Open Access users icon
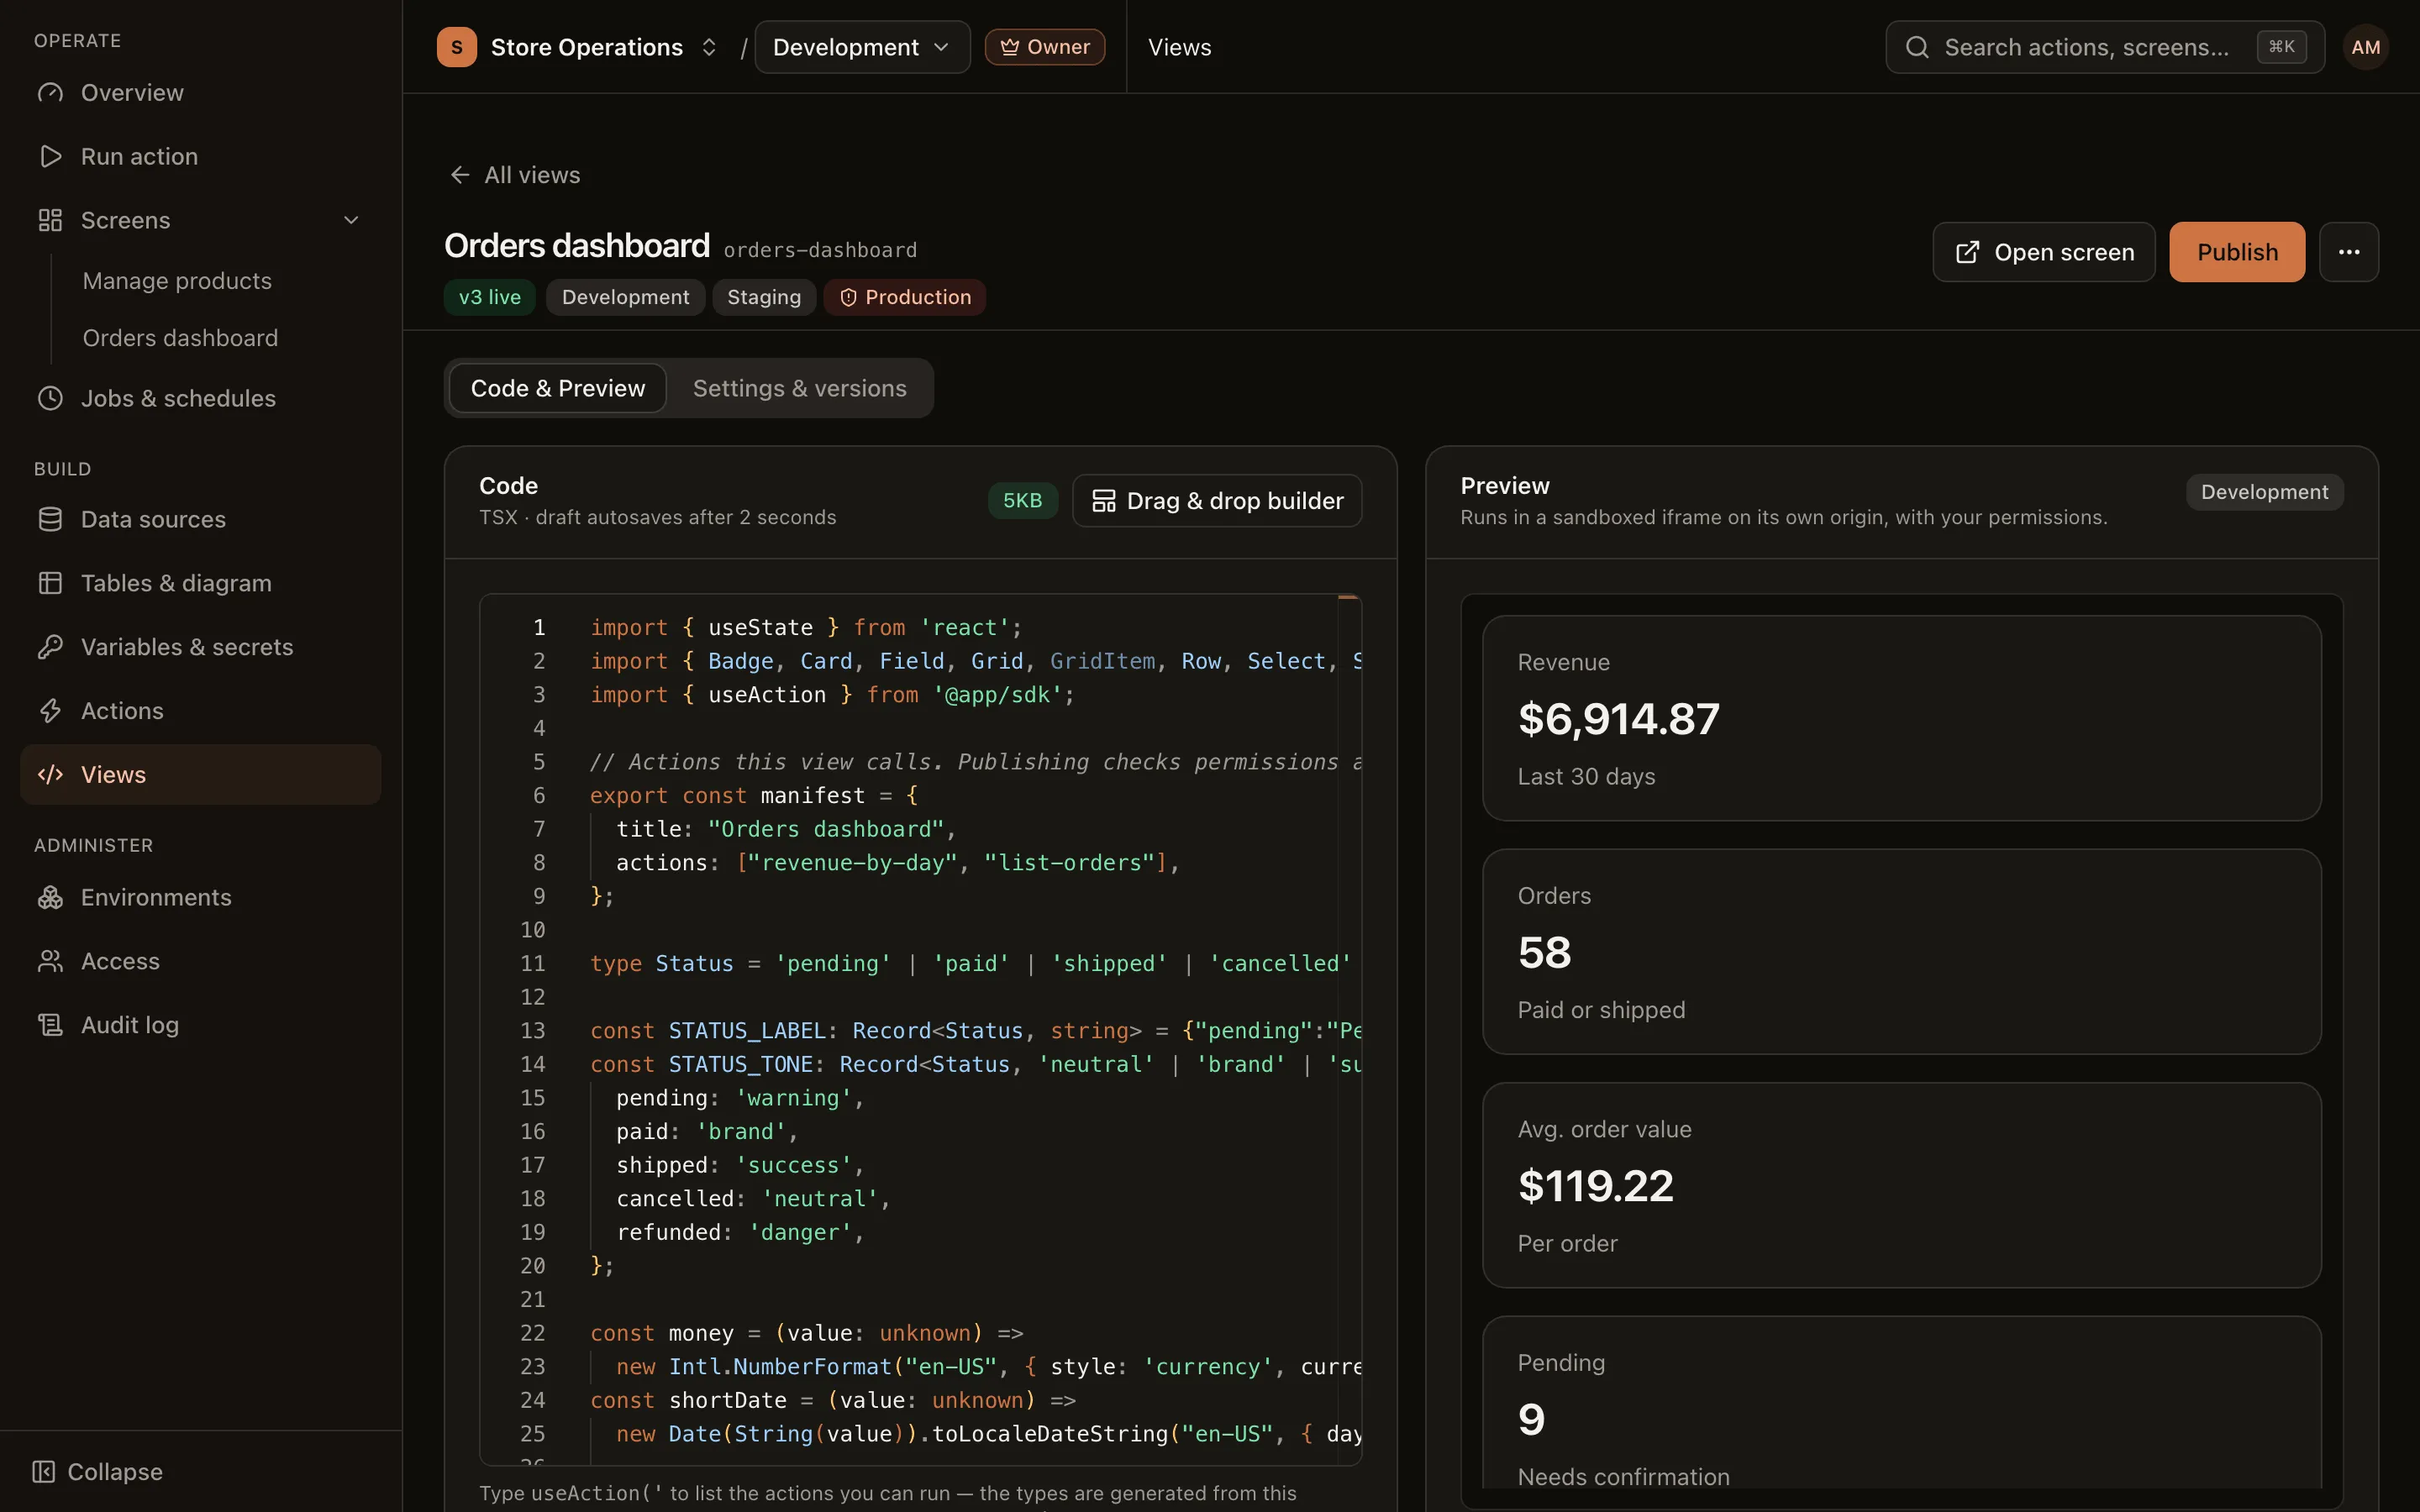The width and height of the screenshot is (2420, 1512). point(50,961)
